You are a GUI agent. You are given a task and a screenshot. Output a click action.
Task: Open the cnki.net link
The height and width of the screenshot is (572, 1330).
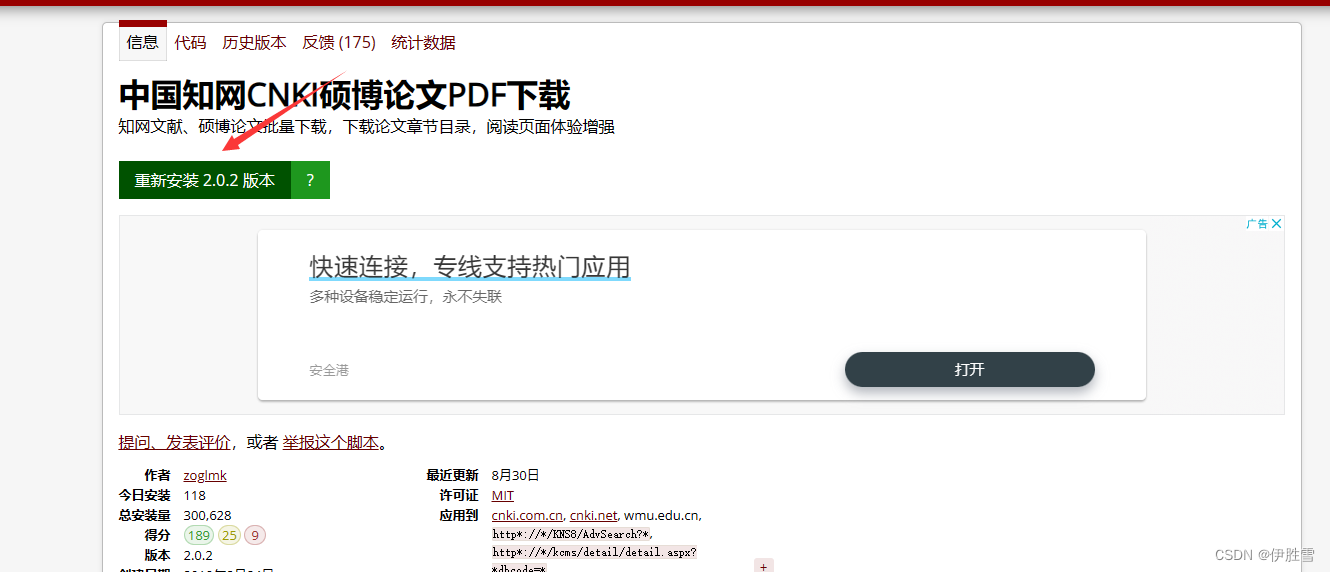pyautogui.click(x=594, y=515)
